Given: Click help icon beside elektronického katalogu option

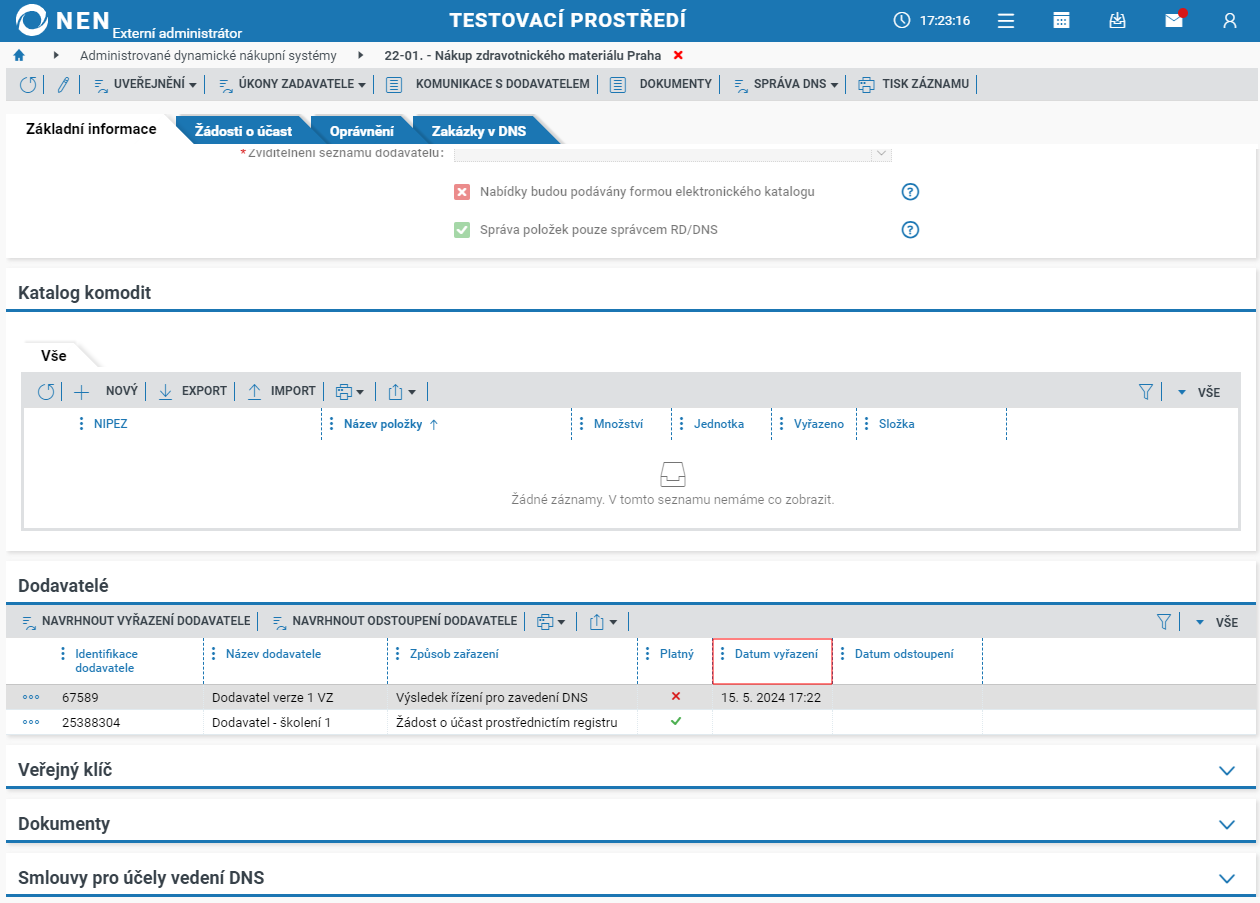Looking at the screenshot, I should (910, 192).
